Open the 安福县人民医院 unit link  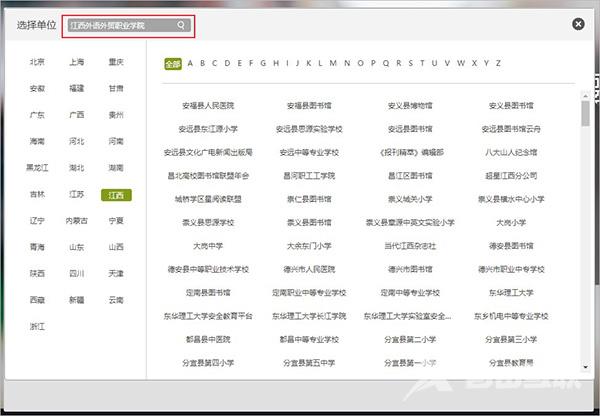pos(207,105)
